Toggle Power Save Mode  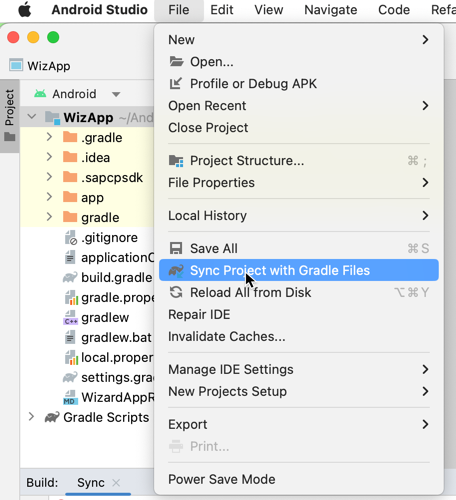pos(299,479)
